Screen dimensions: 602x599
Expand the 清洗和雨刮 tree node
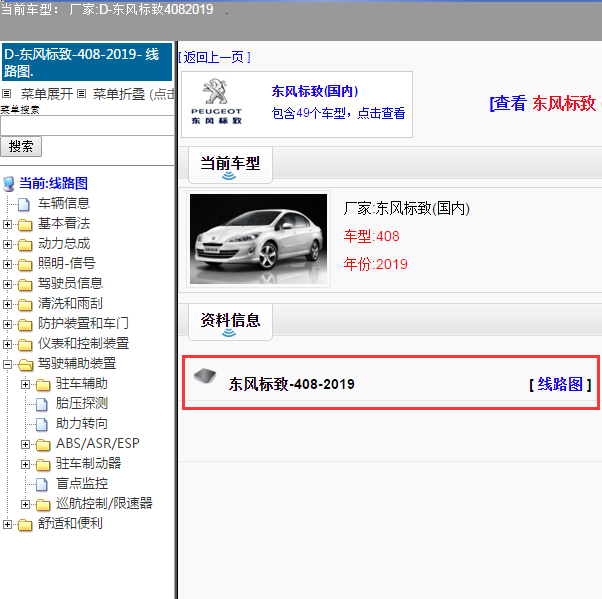[7, 304]
